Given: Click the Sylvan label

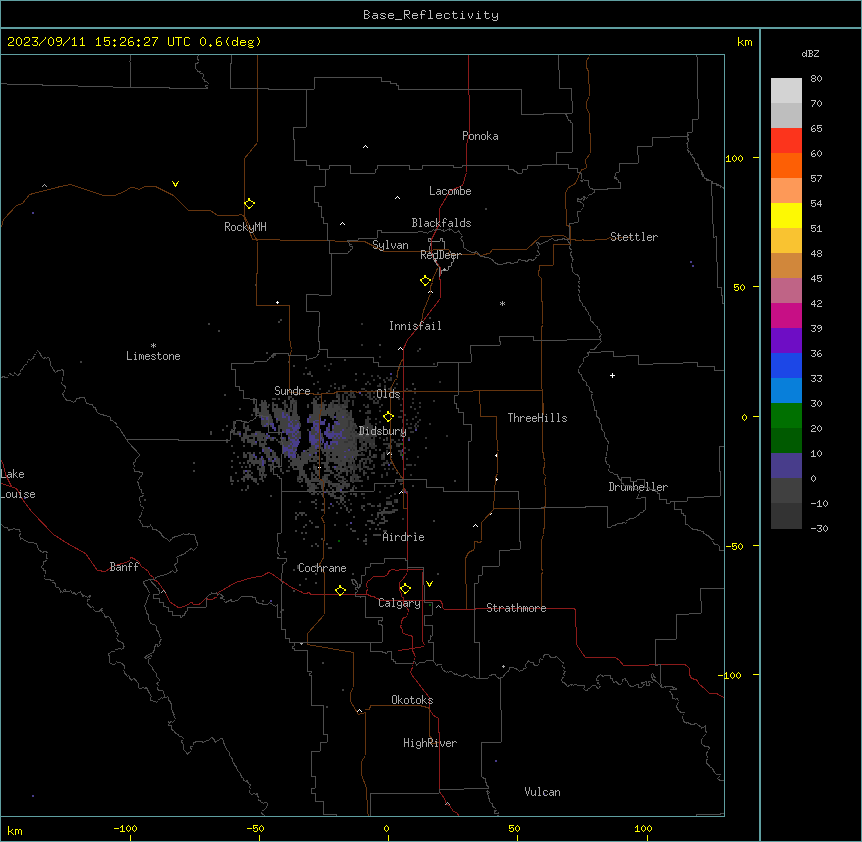Looking at the screenshot, I should (390, 245).
